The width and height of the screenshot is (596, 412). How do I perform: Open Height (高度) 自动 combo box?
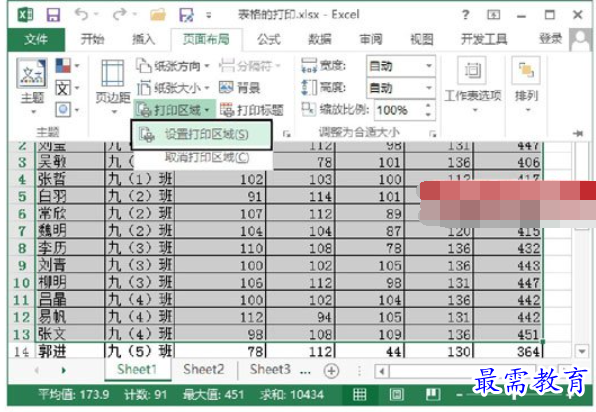click(x=401, y=88)
